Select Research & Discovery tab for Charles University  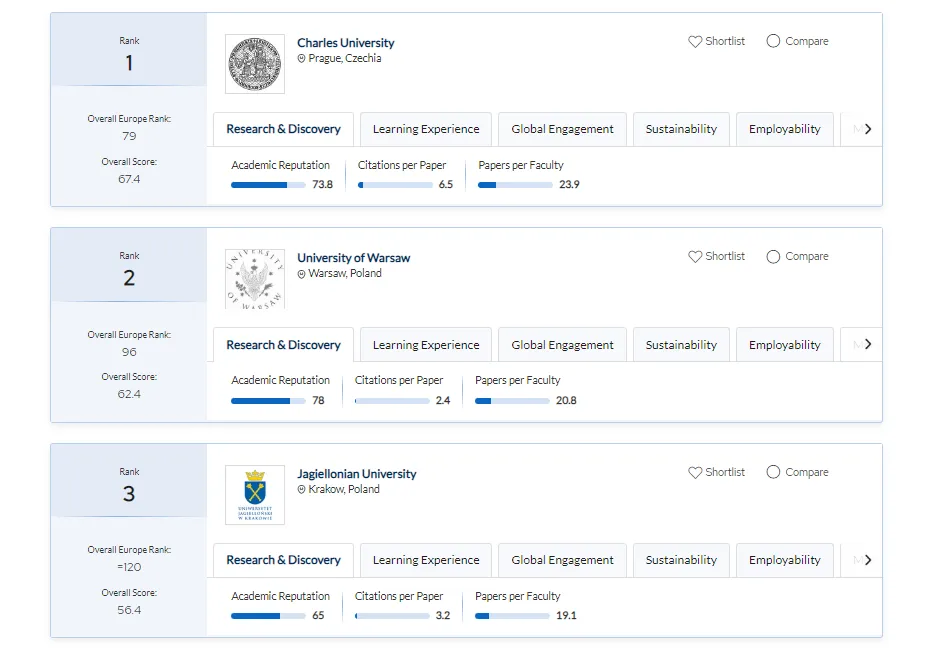coord(283,129)
